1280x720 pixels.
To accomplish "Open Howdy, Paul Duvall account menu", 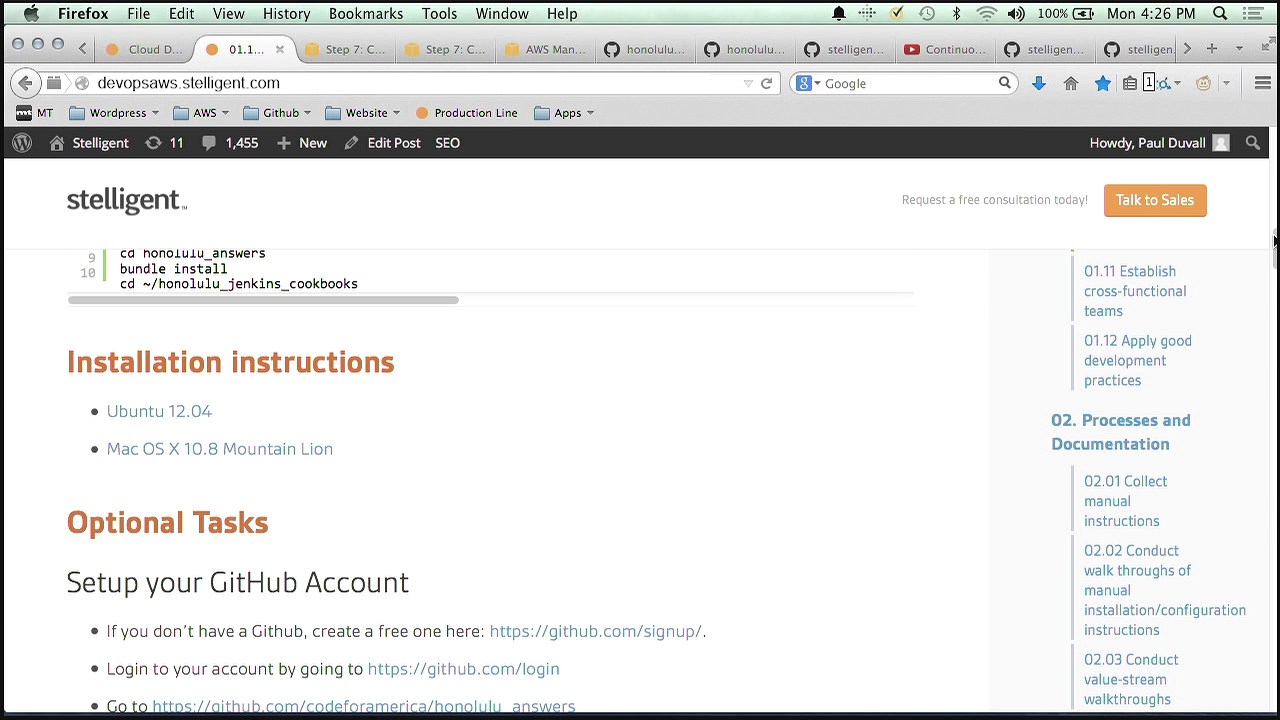I will [x=1159, y=143].
